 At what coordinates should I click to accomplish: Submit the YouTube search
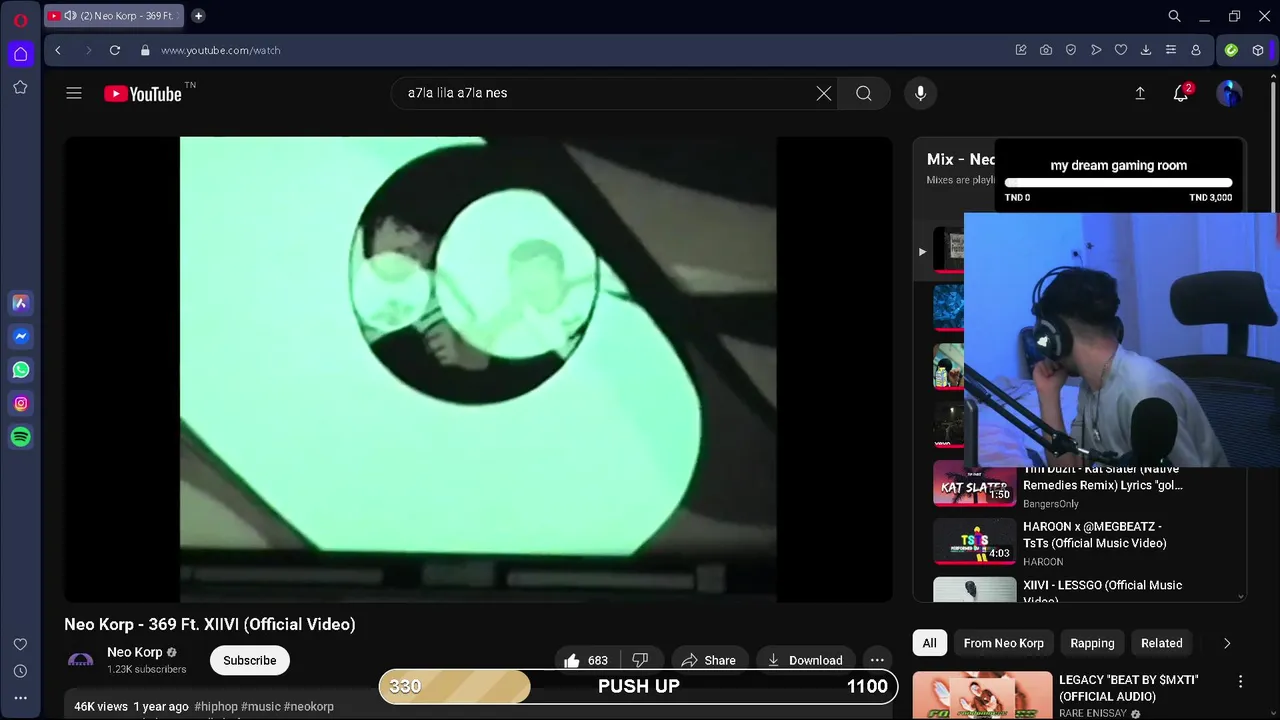(x=864, y=93)
